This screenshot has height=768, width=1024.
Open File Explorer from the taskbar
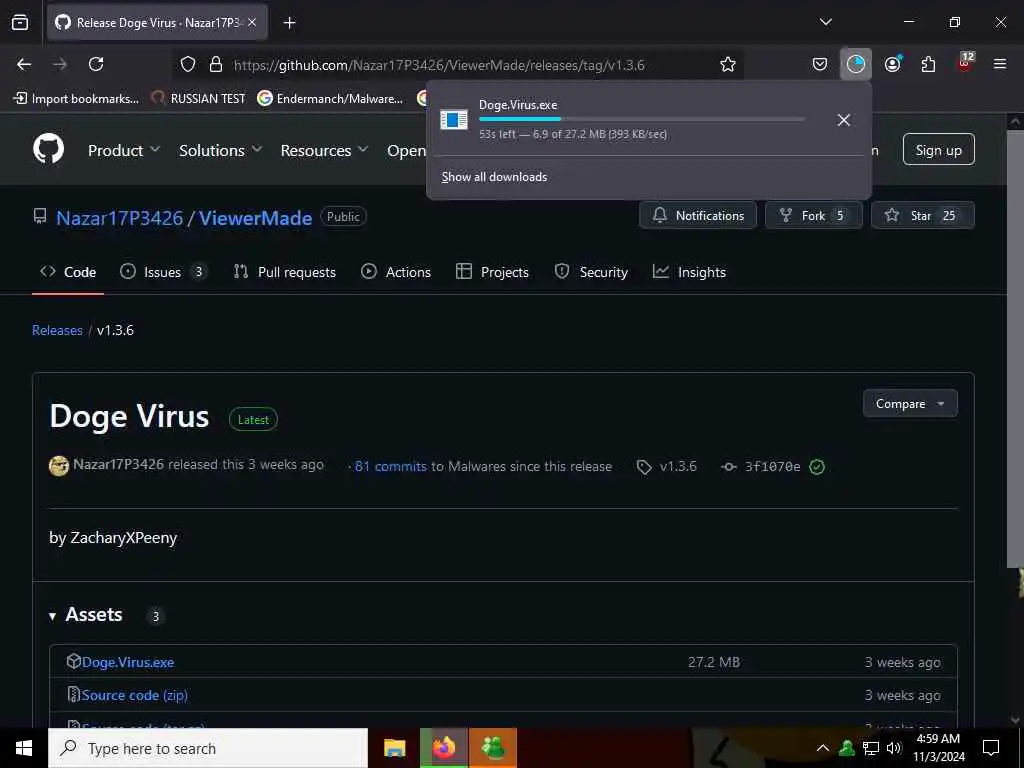point(394,748)
